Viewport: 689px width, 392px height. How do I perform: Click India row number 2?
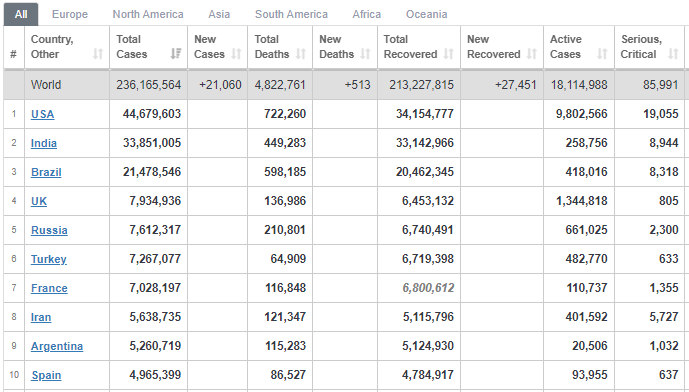14,143
